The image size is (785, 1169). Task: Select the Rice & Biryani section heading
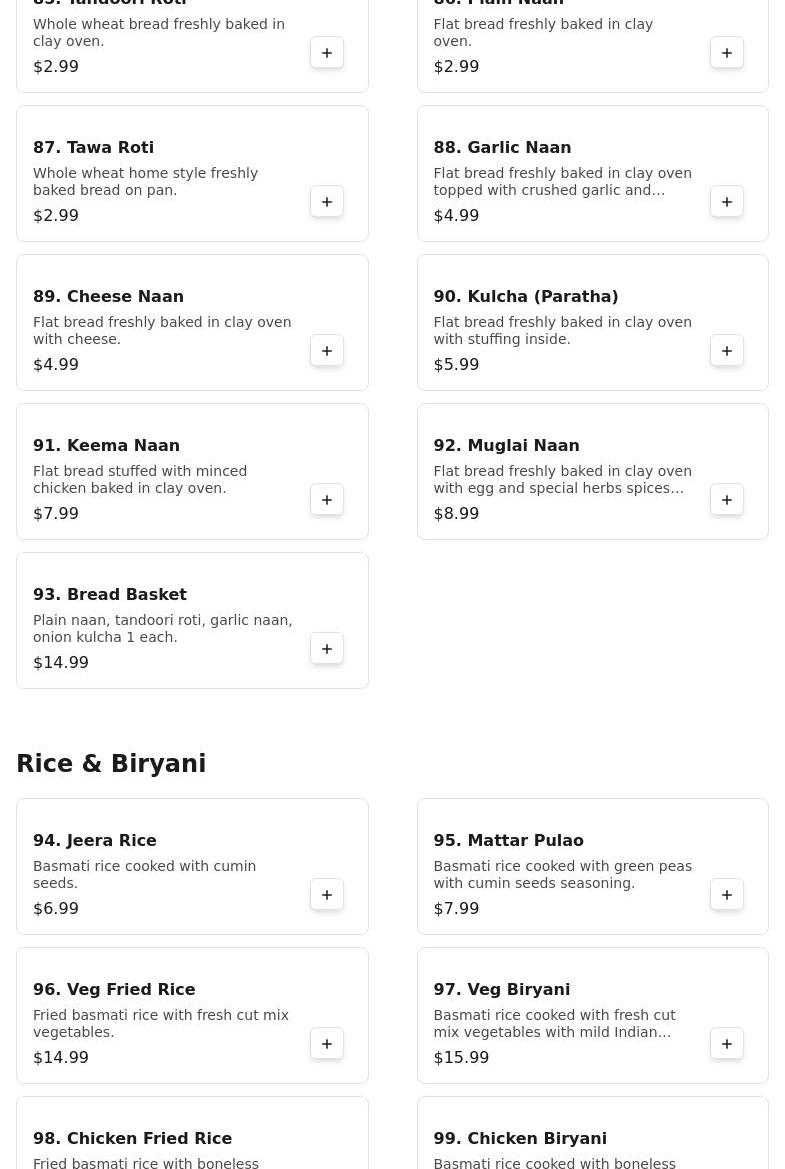point(111,764)
